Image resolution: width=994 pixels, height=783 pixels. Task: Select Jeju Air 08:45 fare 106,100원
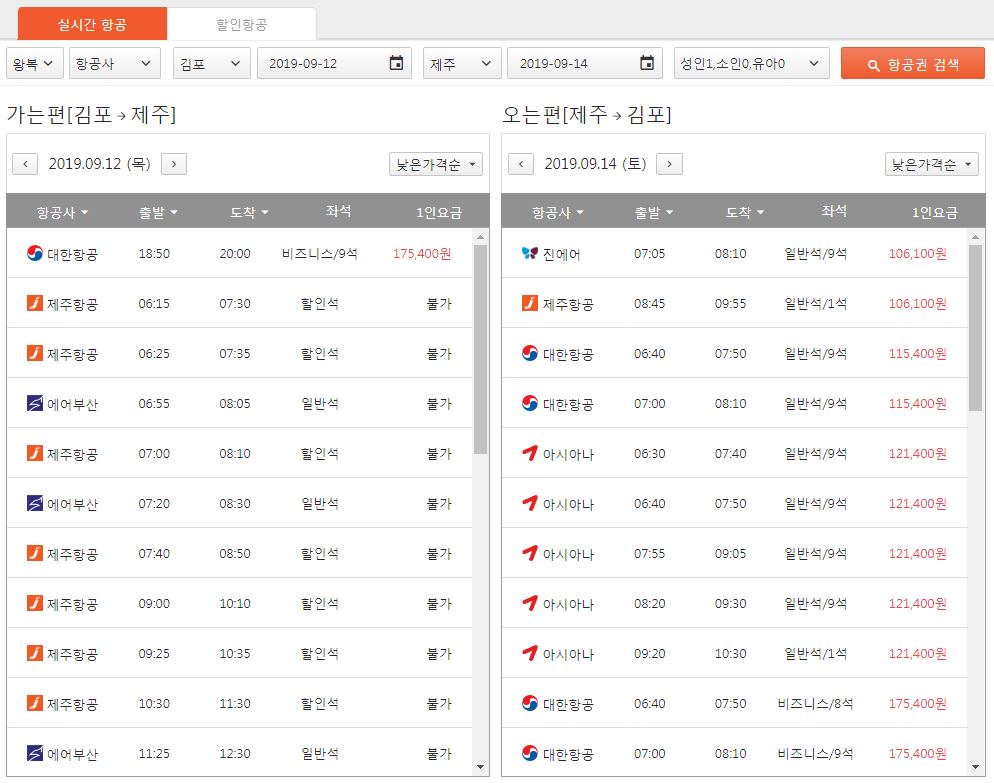click(x=917, y=304)
